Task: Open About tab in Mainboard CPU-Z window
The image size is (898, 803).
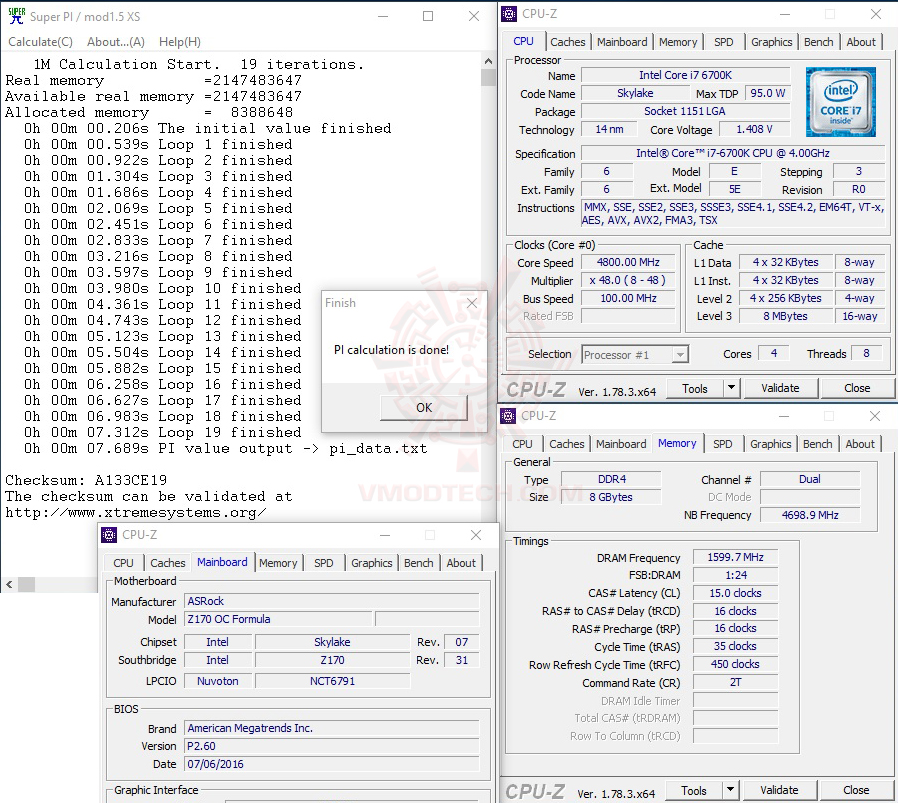Action: point(461,564)
